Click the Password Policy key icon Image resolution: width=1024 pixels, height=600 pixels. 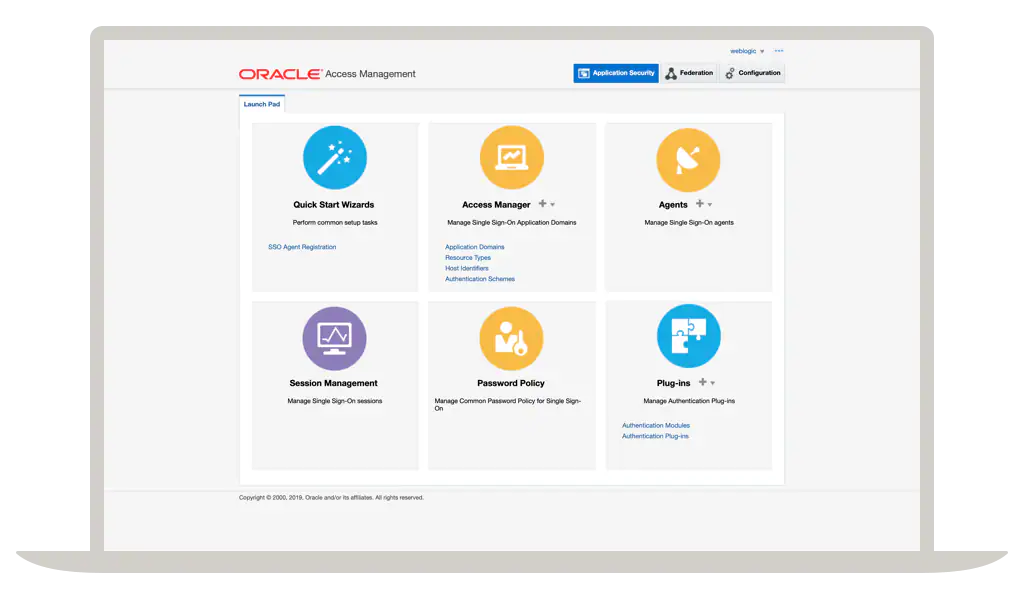pyautogui.click(x=511, y=338)
